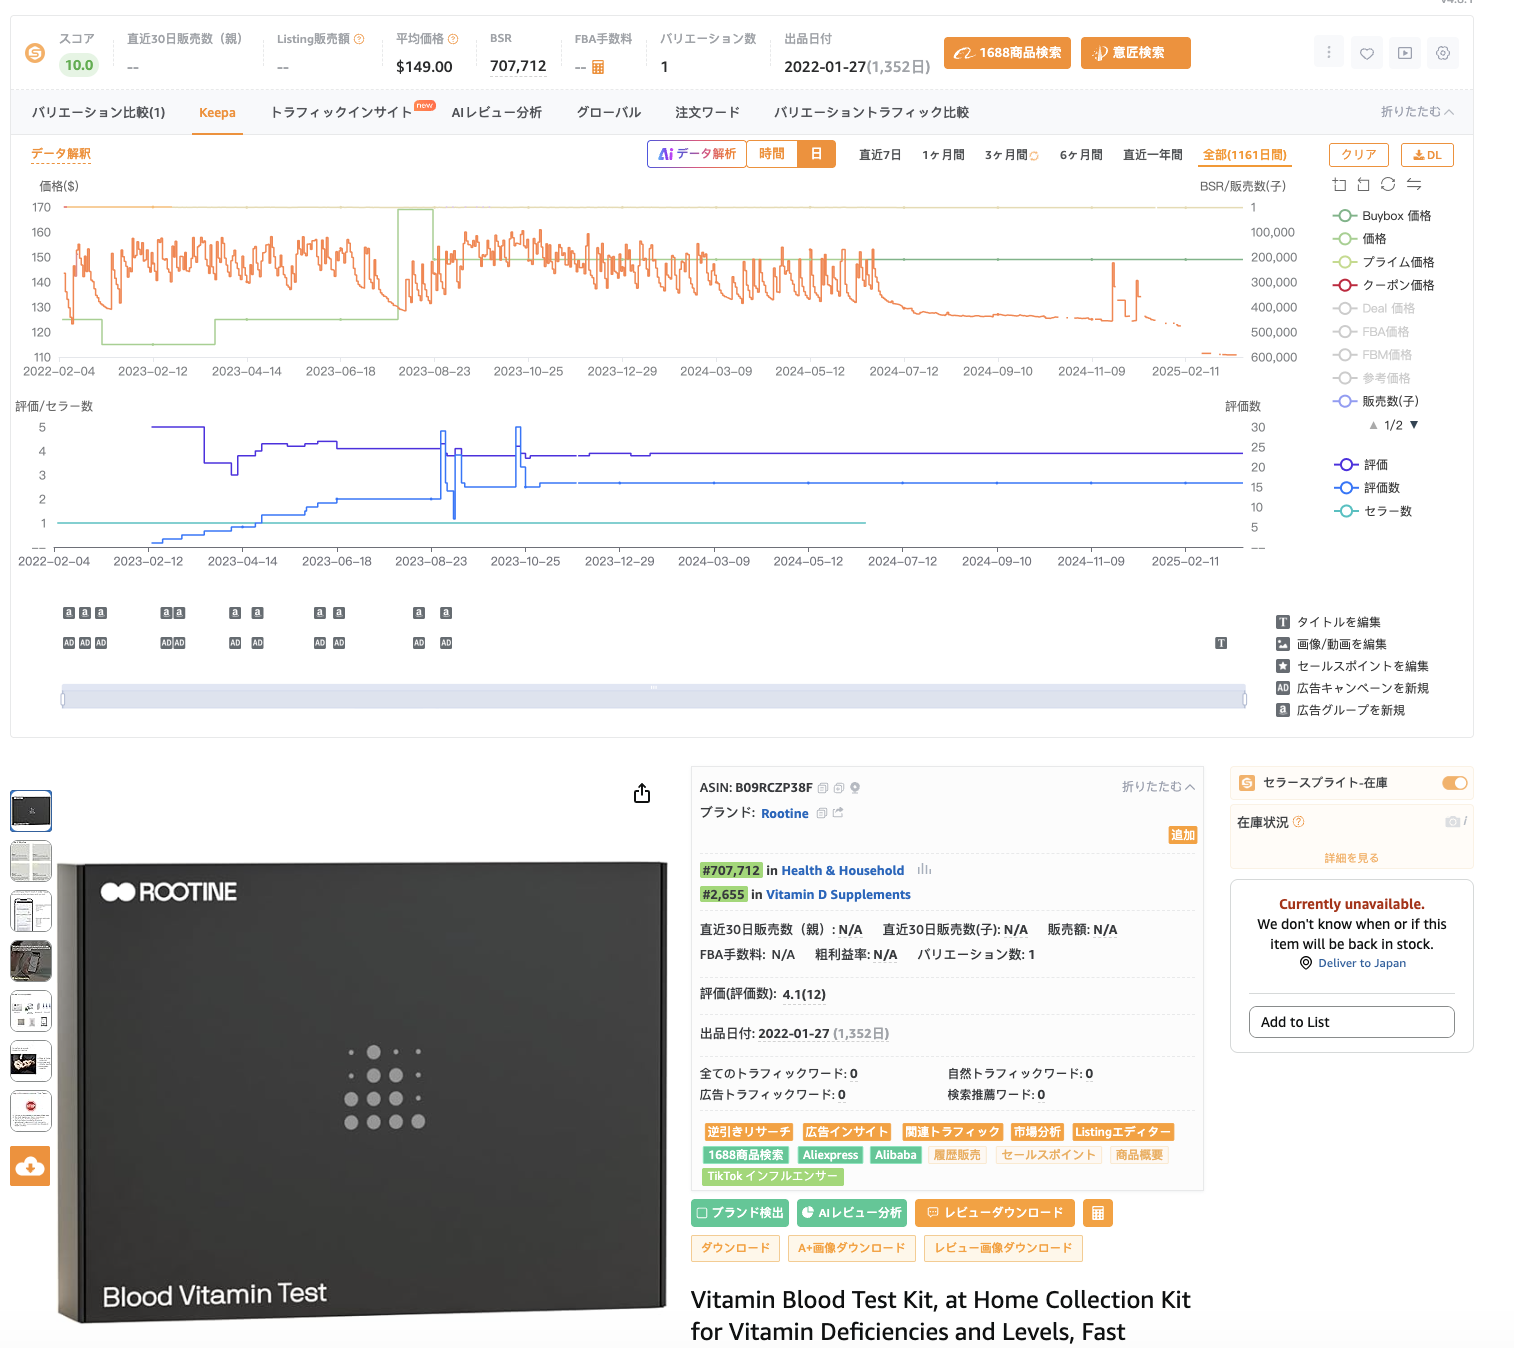
Task: Click the heart favorite icon in header
Action: click(1366, 53)
